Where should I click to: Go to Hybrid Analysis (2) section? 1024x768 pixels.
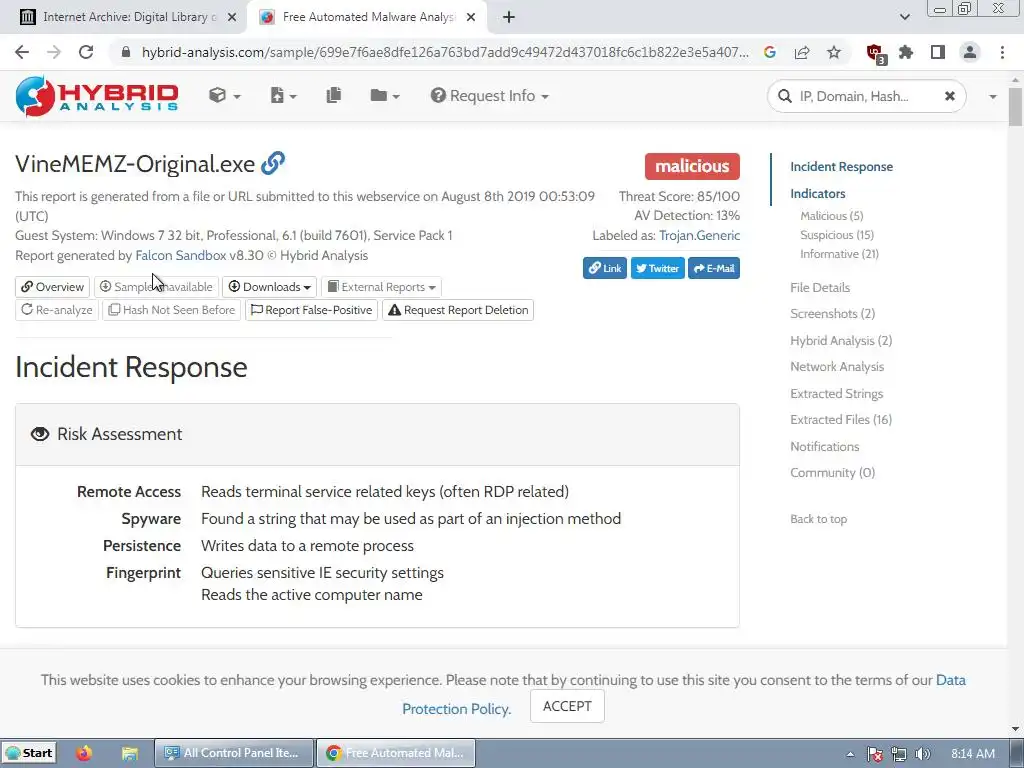click(840, 340)
